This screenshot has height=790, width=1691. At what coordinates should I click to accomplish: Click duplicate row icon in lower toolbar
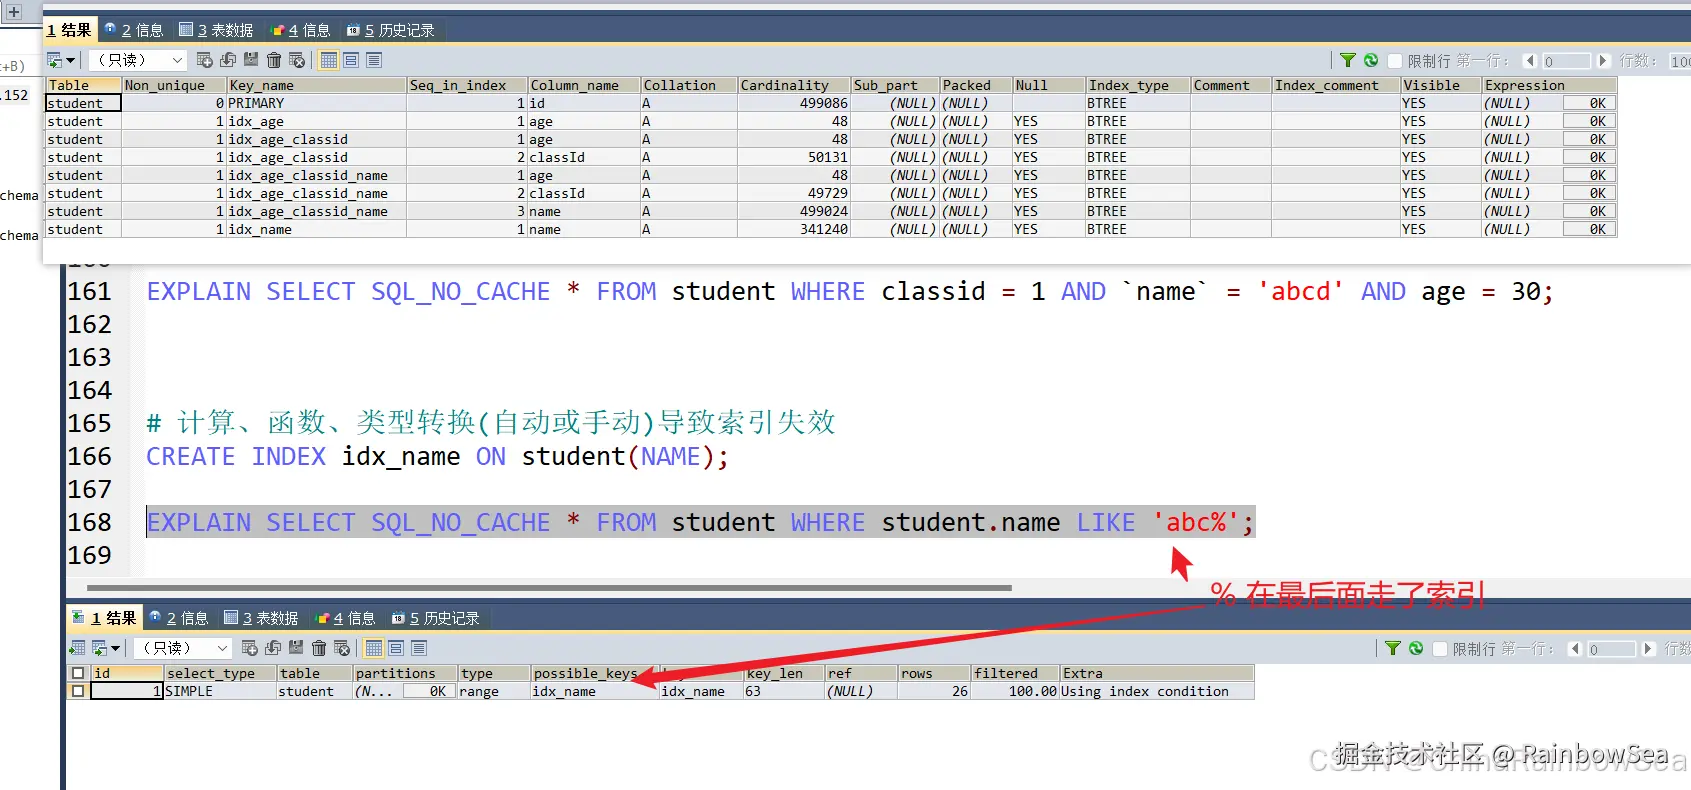[x=273, y=648]
